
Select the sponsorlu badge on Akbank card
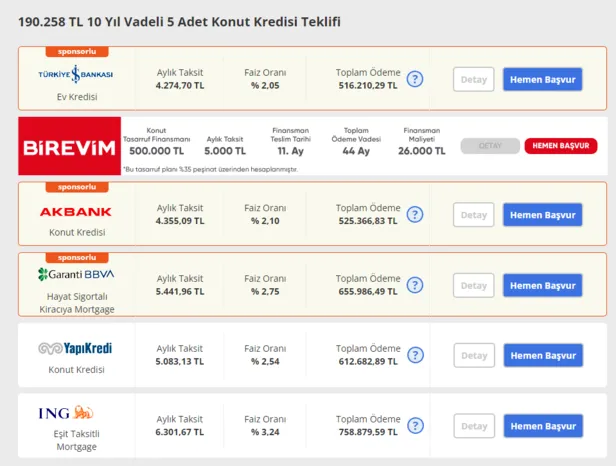coord(77,187)
